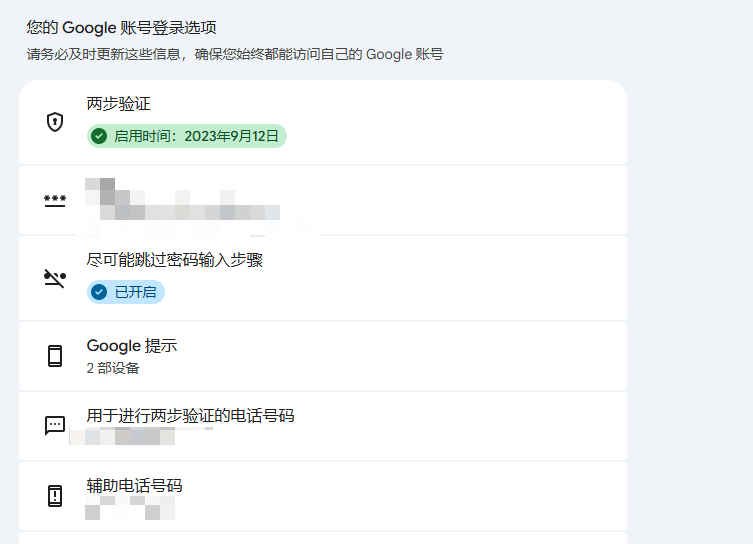Click the green checkmark in the 启用时间 badge
This screenshot has width=753, height=544.
[x=99, y=136]
